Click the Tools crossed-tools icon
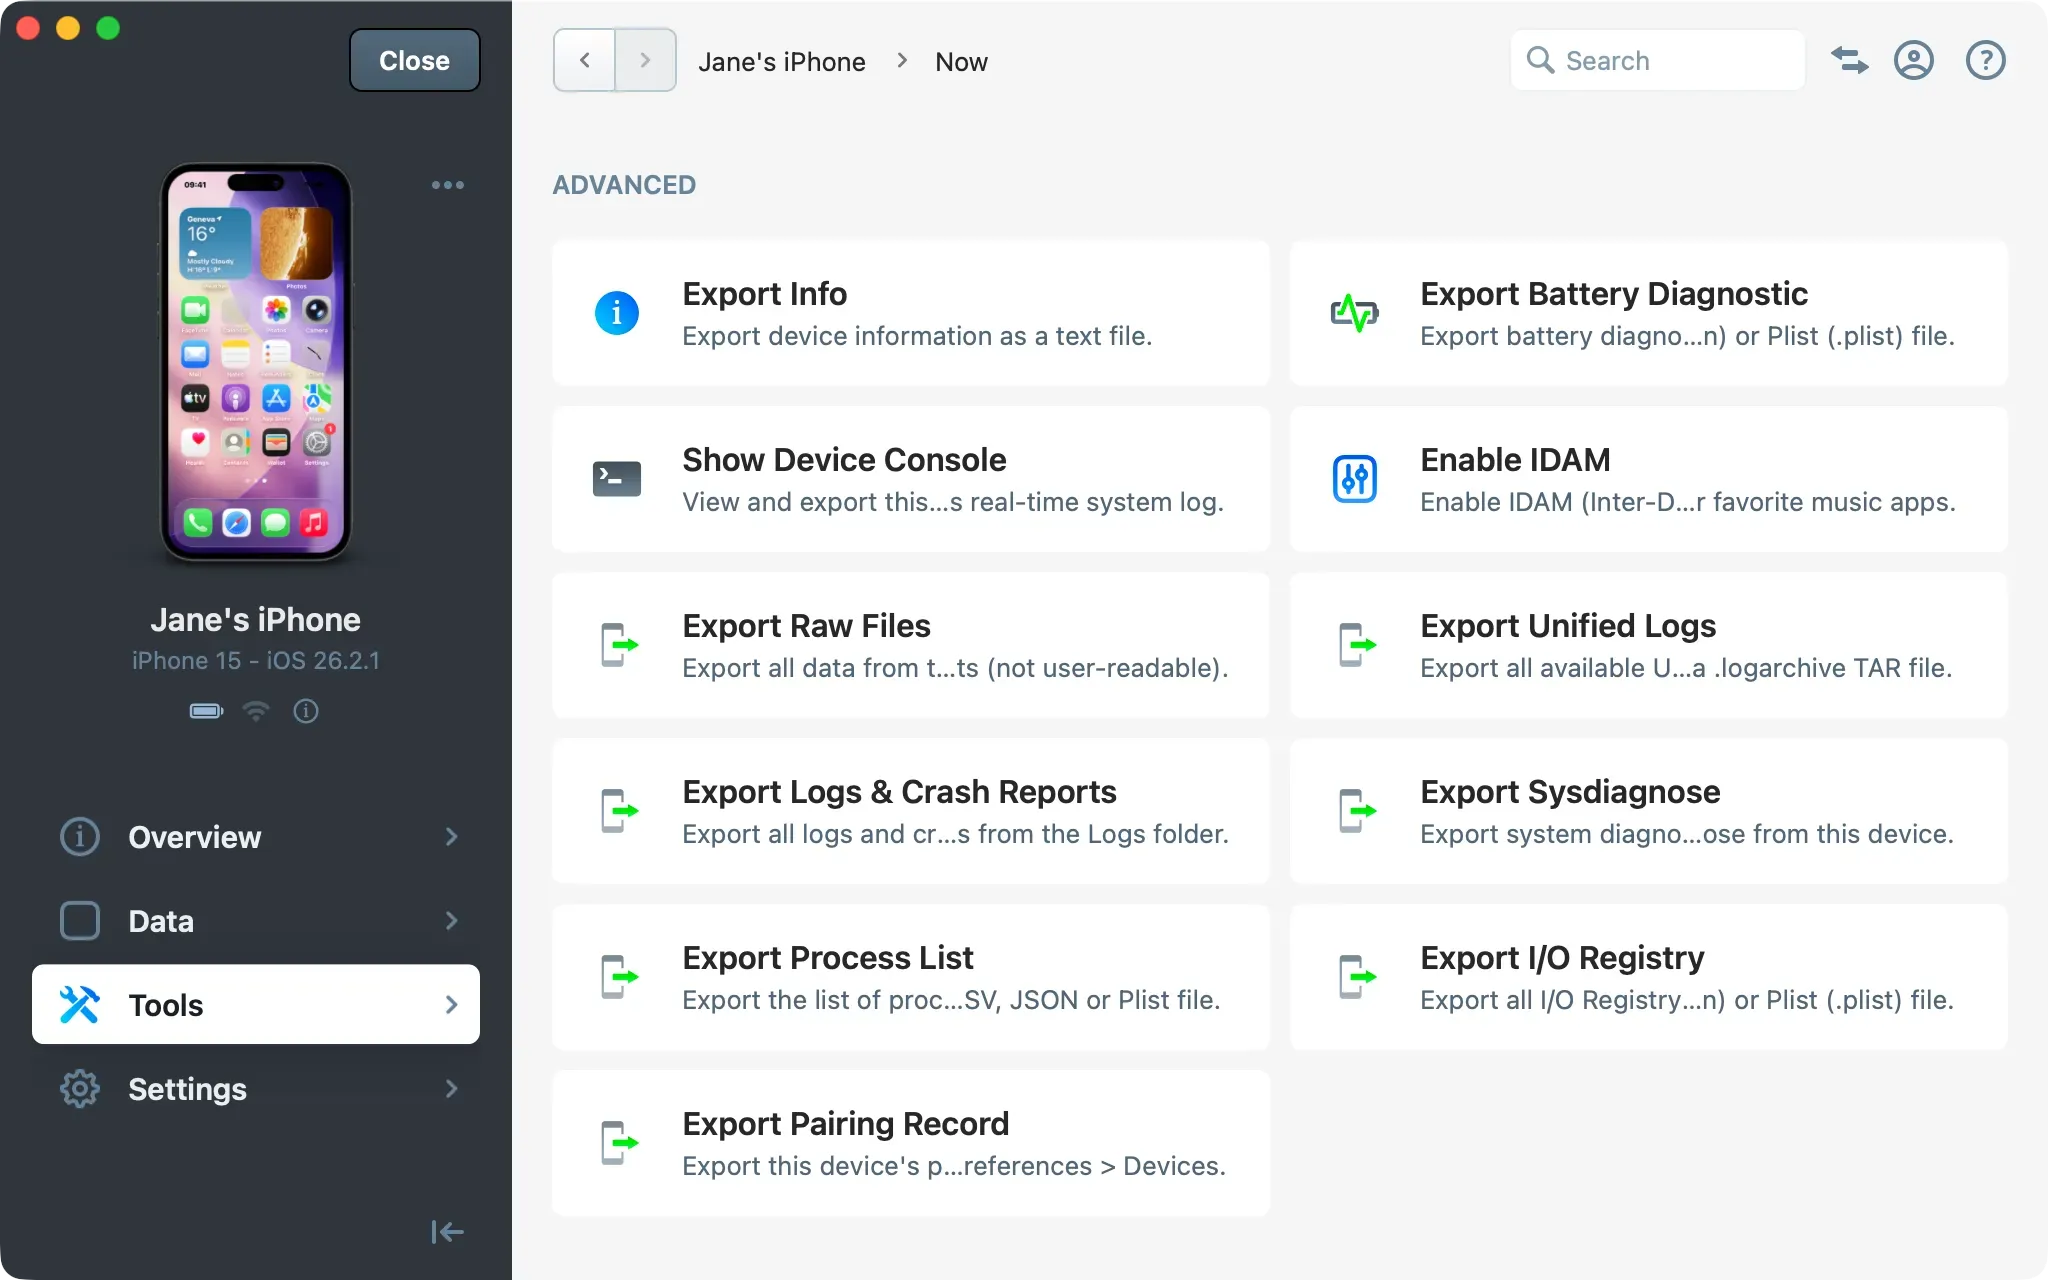 80,1004
